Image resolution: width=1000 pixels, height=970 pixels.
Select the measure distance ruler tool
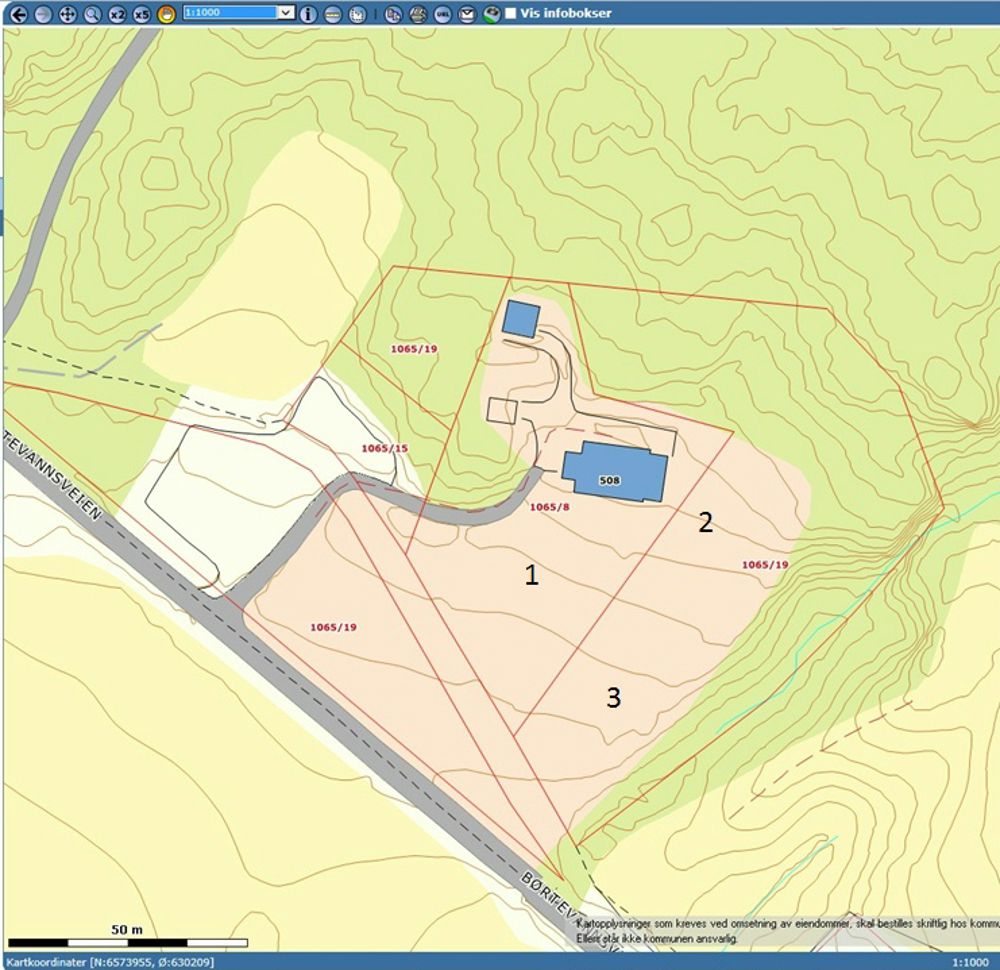tap(332, 14)
